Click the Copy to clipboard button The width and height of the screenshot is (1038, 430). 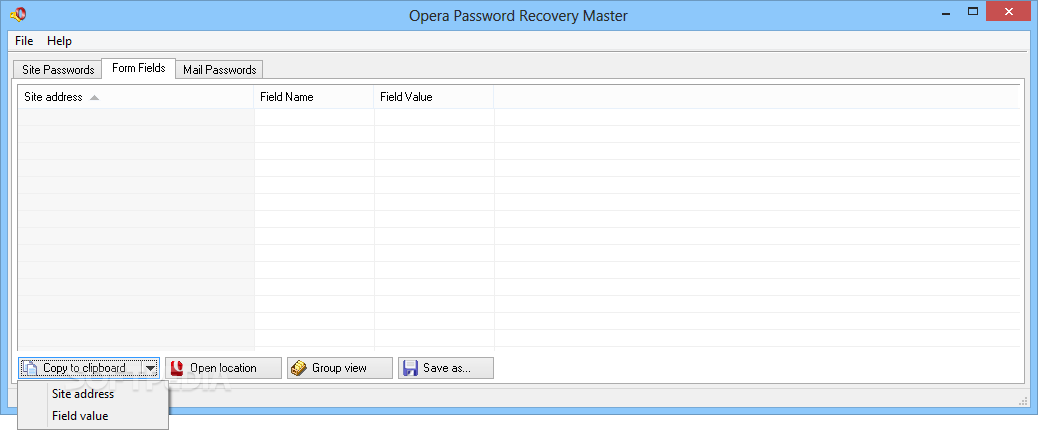(x=81, y=368)
